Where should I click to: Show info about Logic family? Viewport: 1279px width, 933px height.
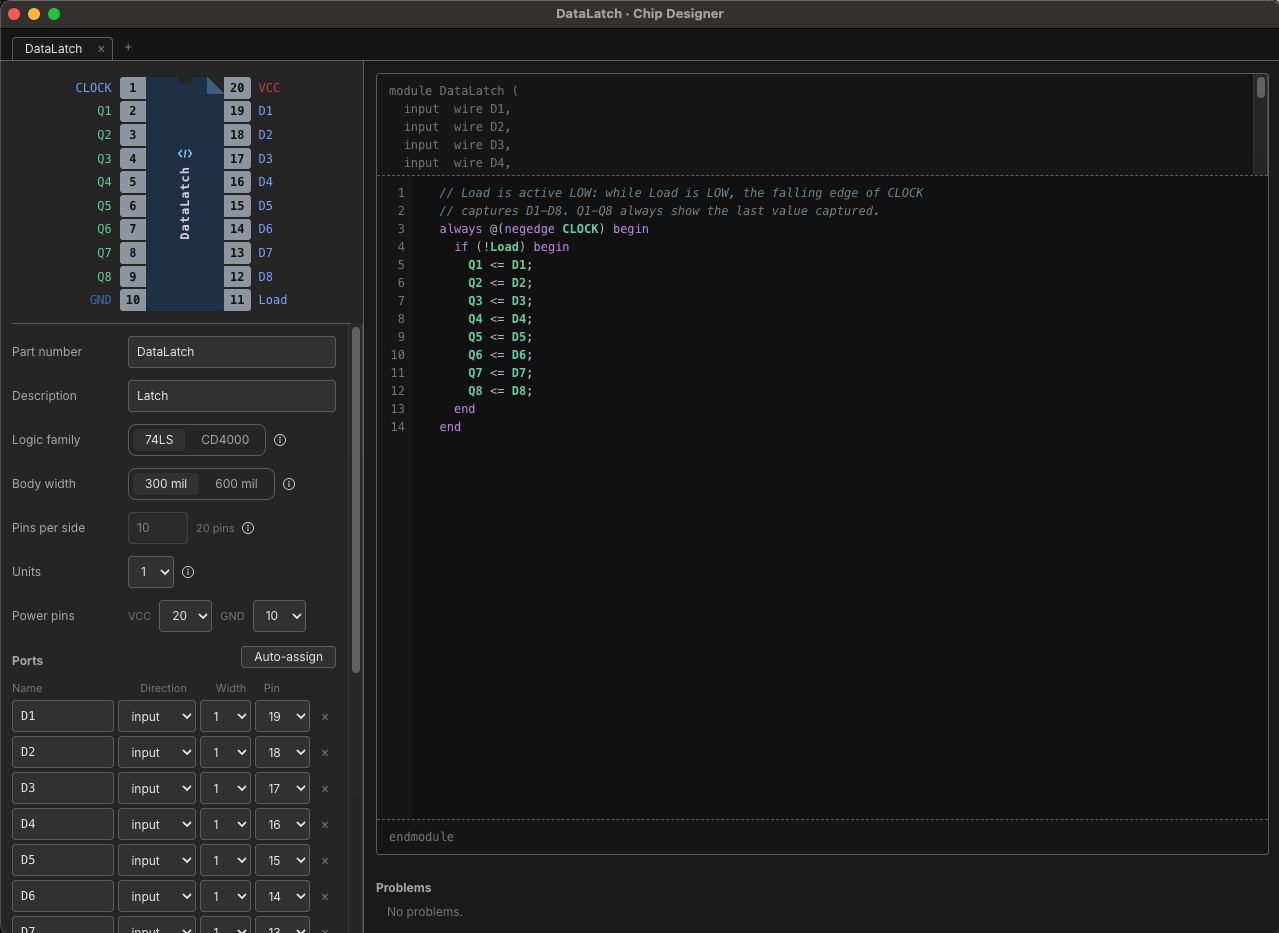pyautogui.click(x=280, y=440)
